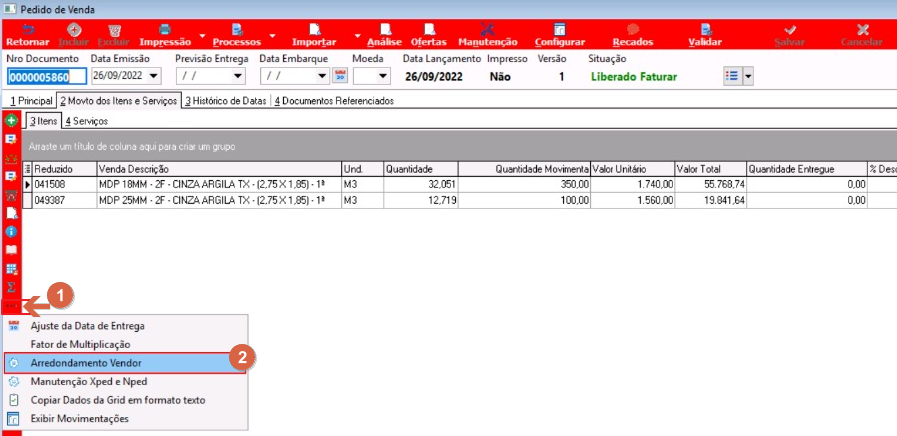The image size is (897, 436).
Task: Choose Ajuste da Data de Entrega
Action: point(126,326)
